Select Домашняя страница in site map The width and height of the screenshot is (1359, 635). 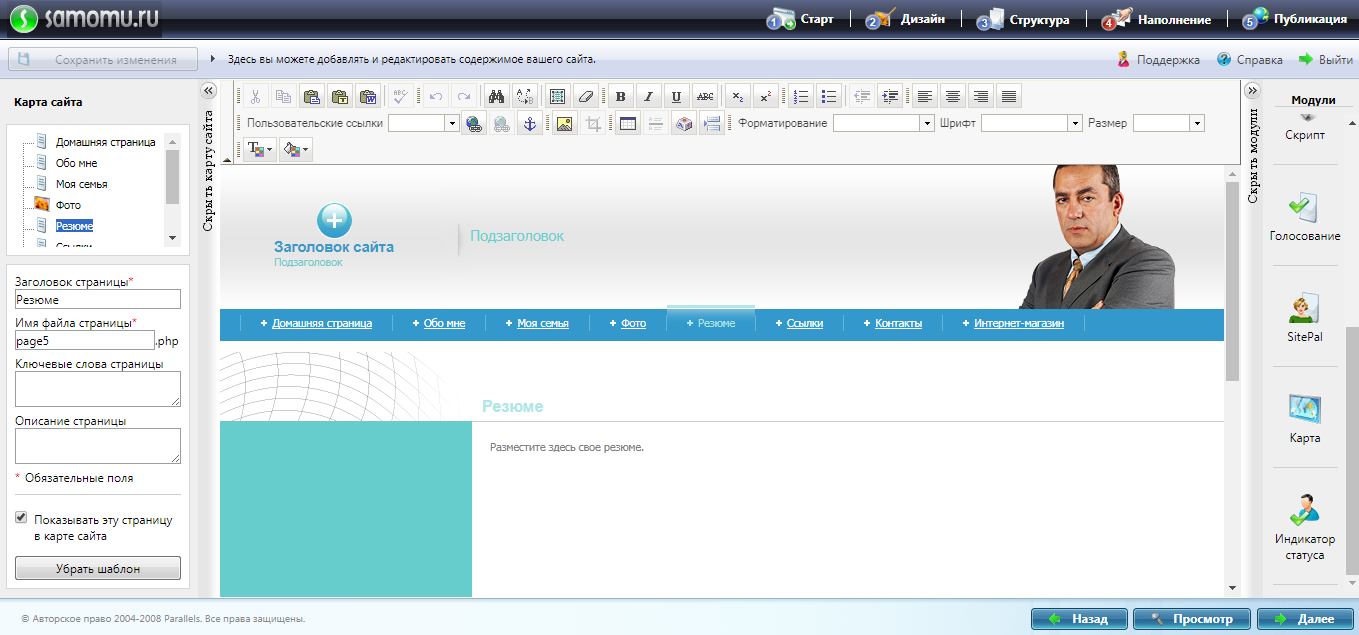coord(105,142)
